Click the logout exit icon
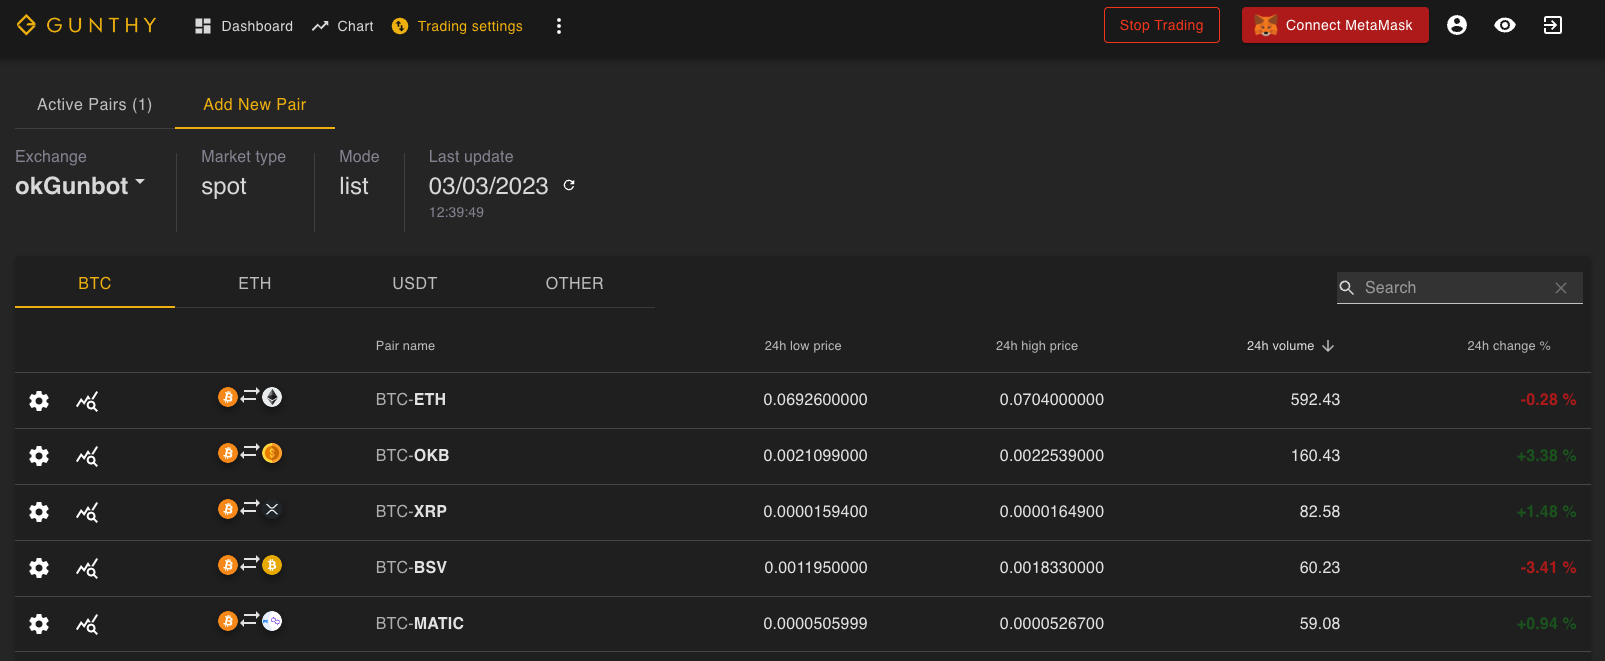 pyautogui.click(x=1553, y=25)
